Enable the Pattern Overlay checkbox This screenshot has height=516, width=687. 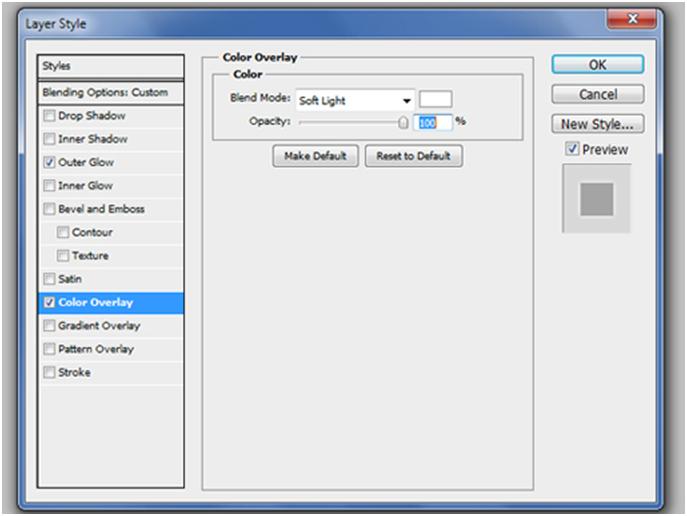(49, 349)
